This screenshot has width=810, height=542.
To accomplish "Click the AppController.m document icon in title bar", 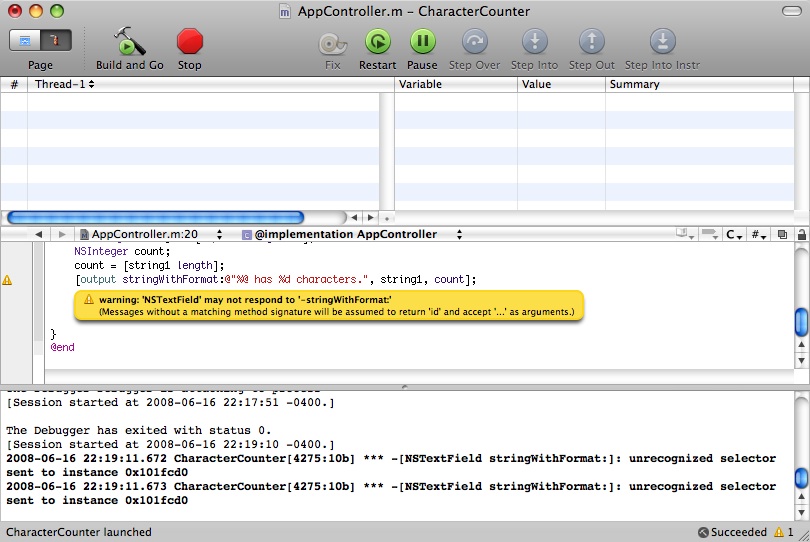I will 285,11.
